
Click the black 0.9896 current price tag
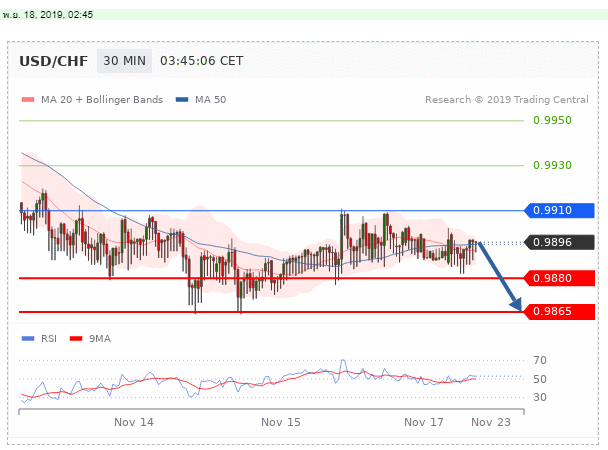point(559,242)
